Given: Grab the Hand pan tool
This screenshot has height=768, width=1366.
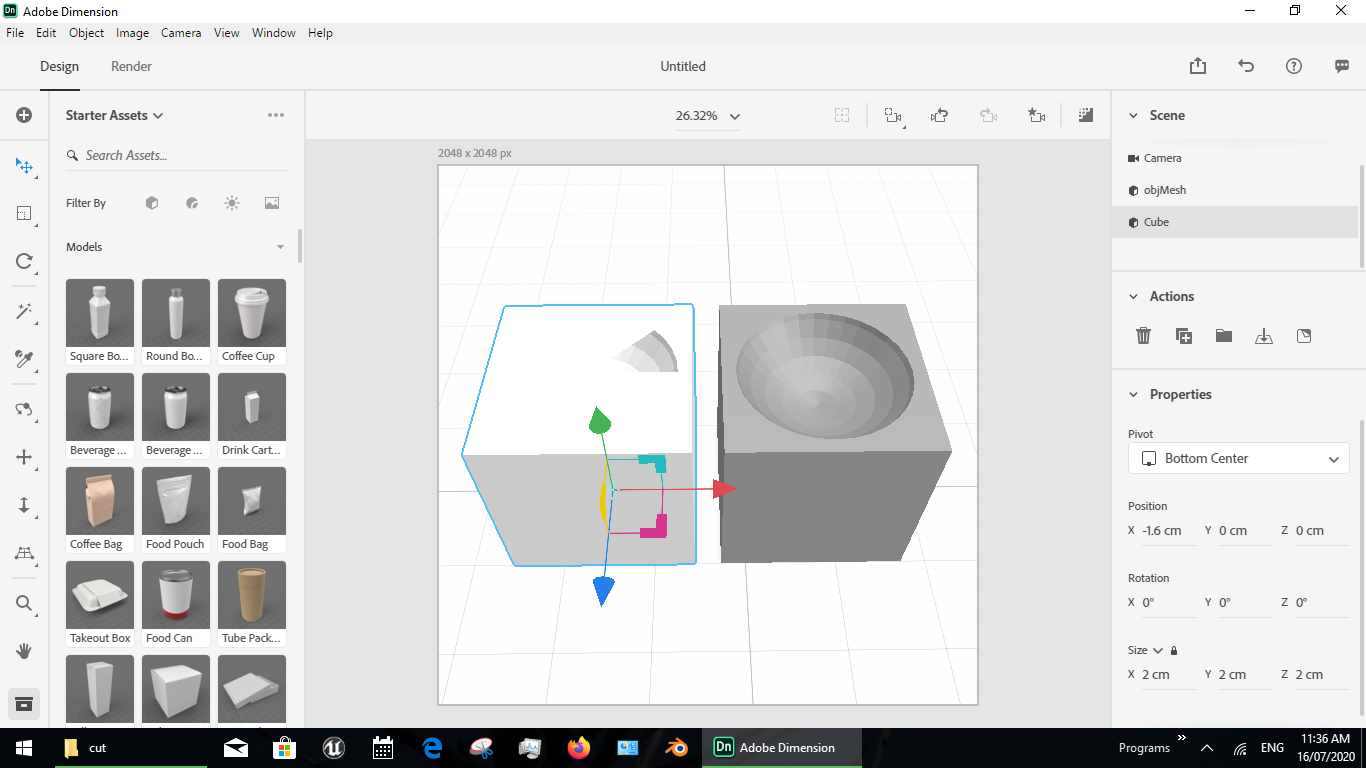Looking at the screenshot, I should tap(24, 651).
